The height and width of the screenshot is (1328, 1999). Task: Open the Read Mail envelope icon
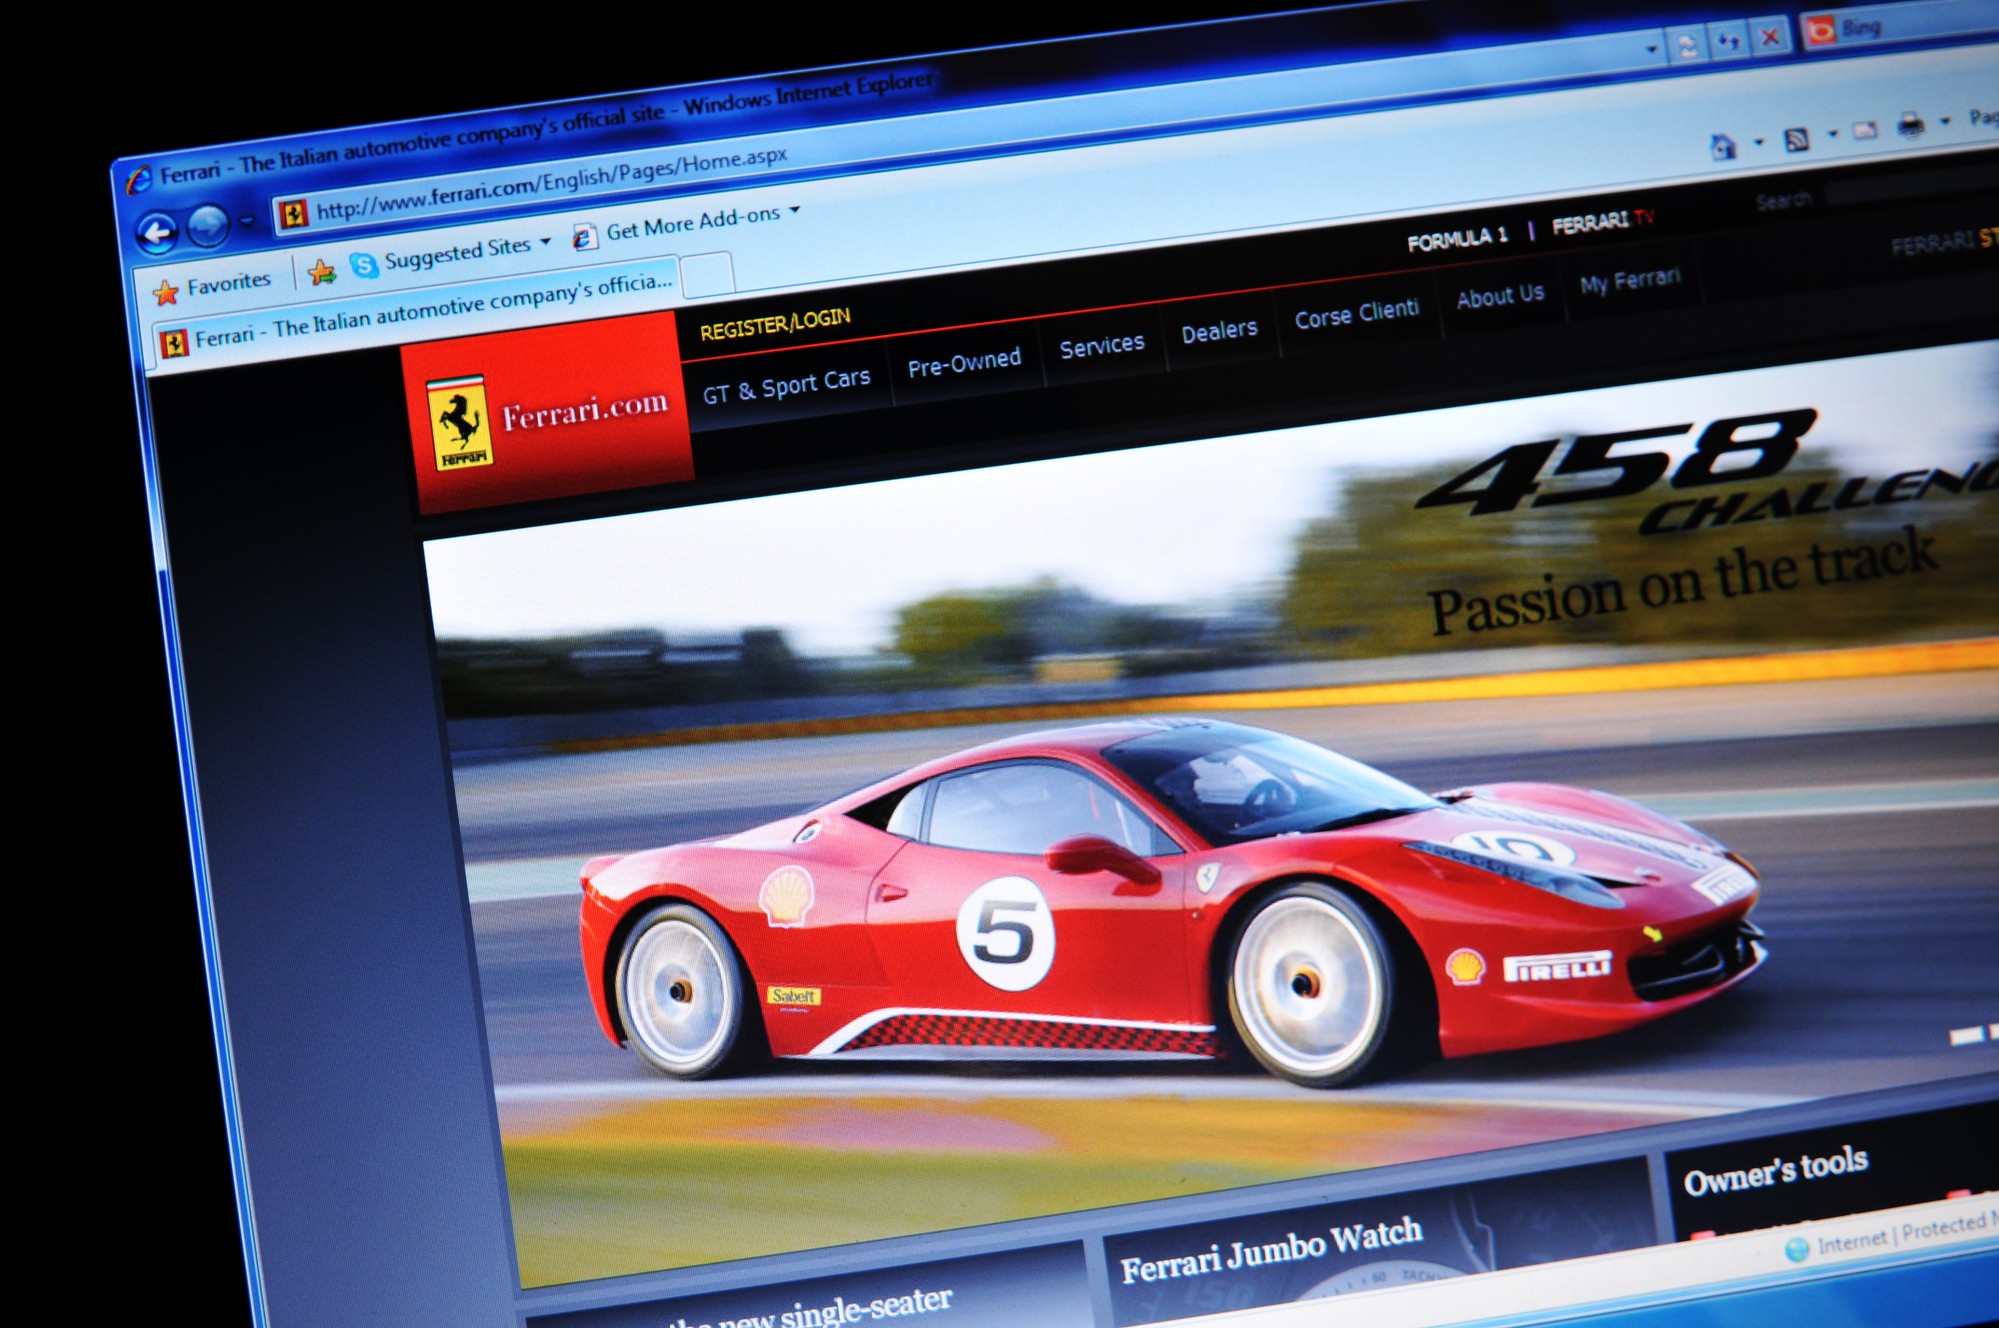[x=1864, y=130]
